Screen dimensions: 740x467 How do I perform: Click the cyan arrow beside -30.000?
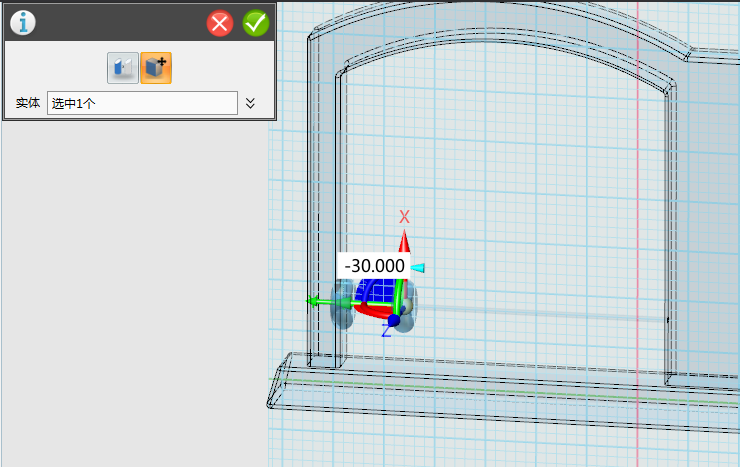tap(418, 267)
